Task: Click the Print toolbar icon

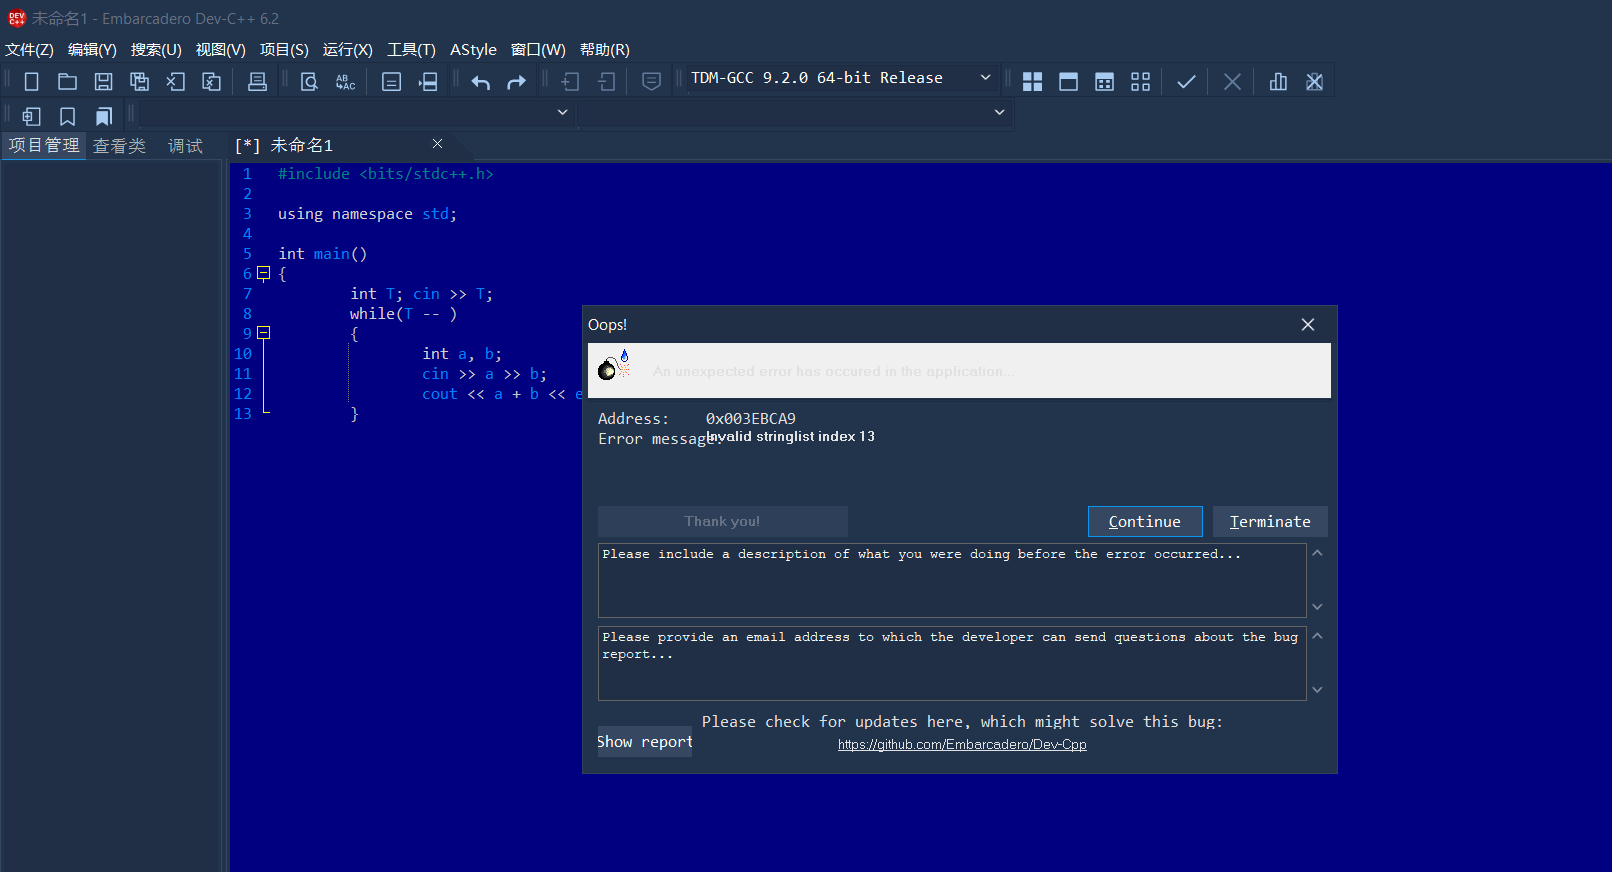Action: tap(257, 82)
